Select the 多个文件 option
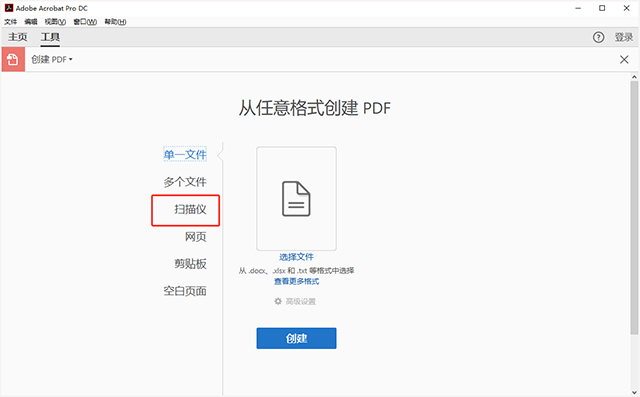This screenshot has height=397, width=640. [x=185, y=182]
